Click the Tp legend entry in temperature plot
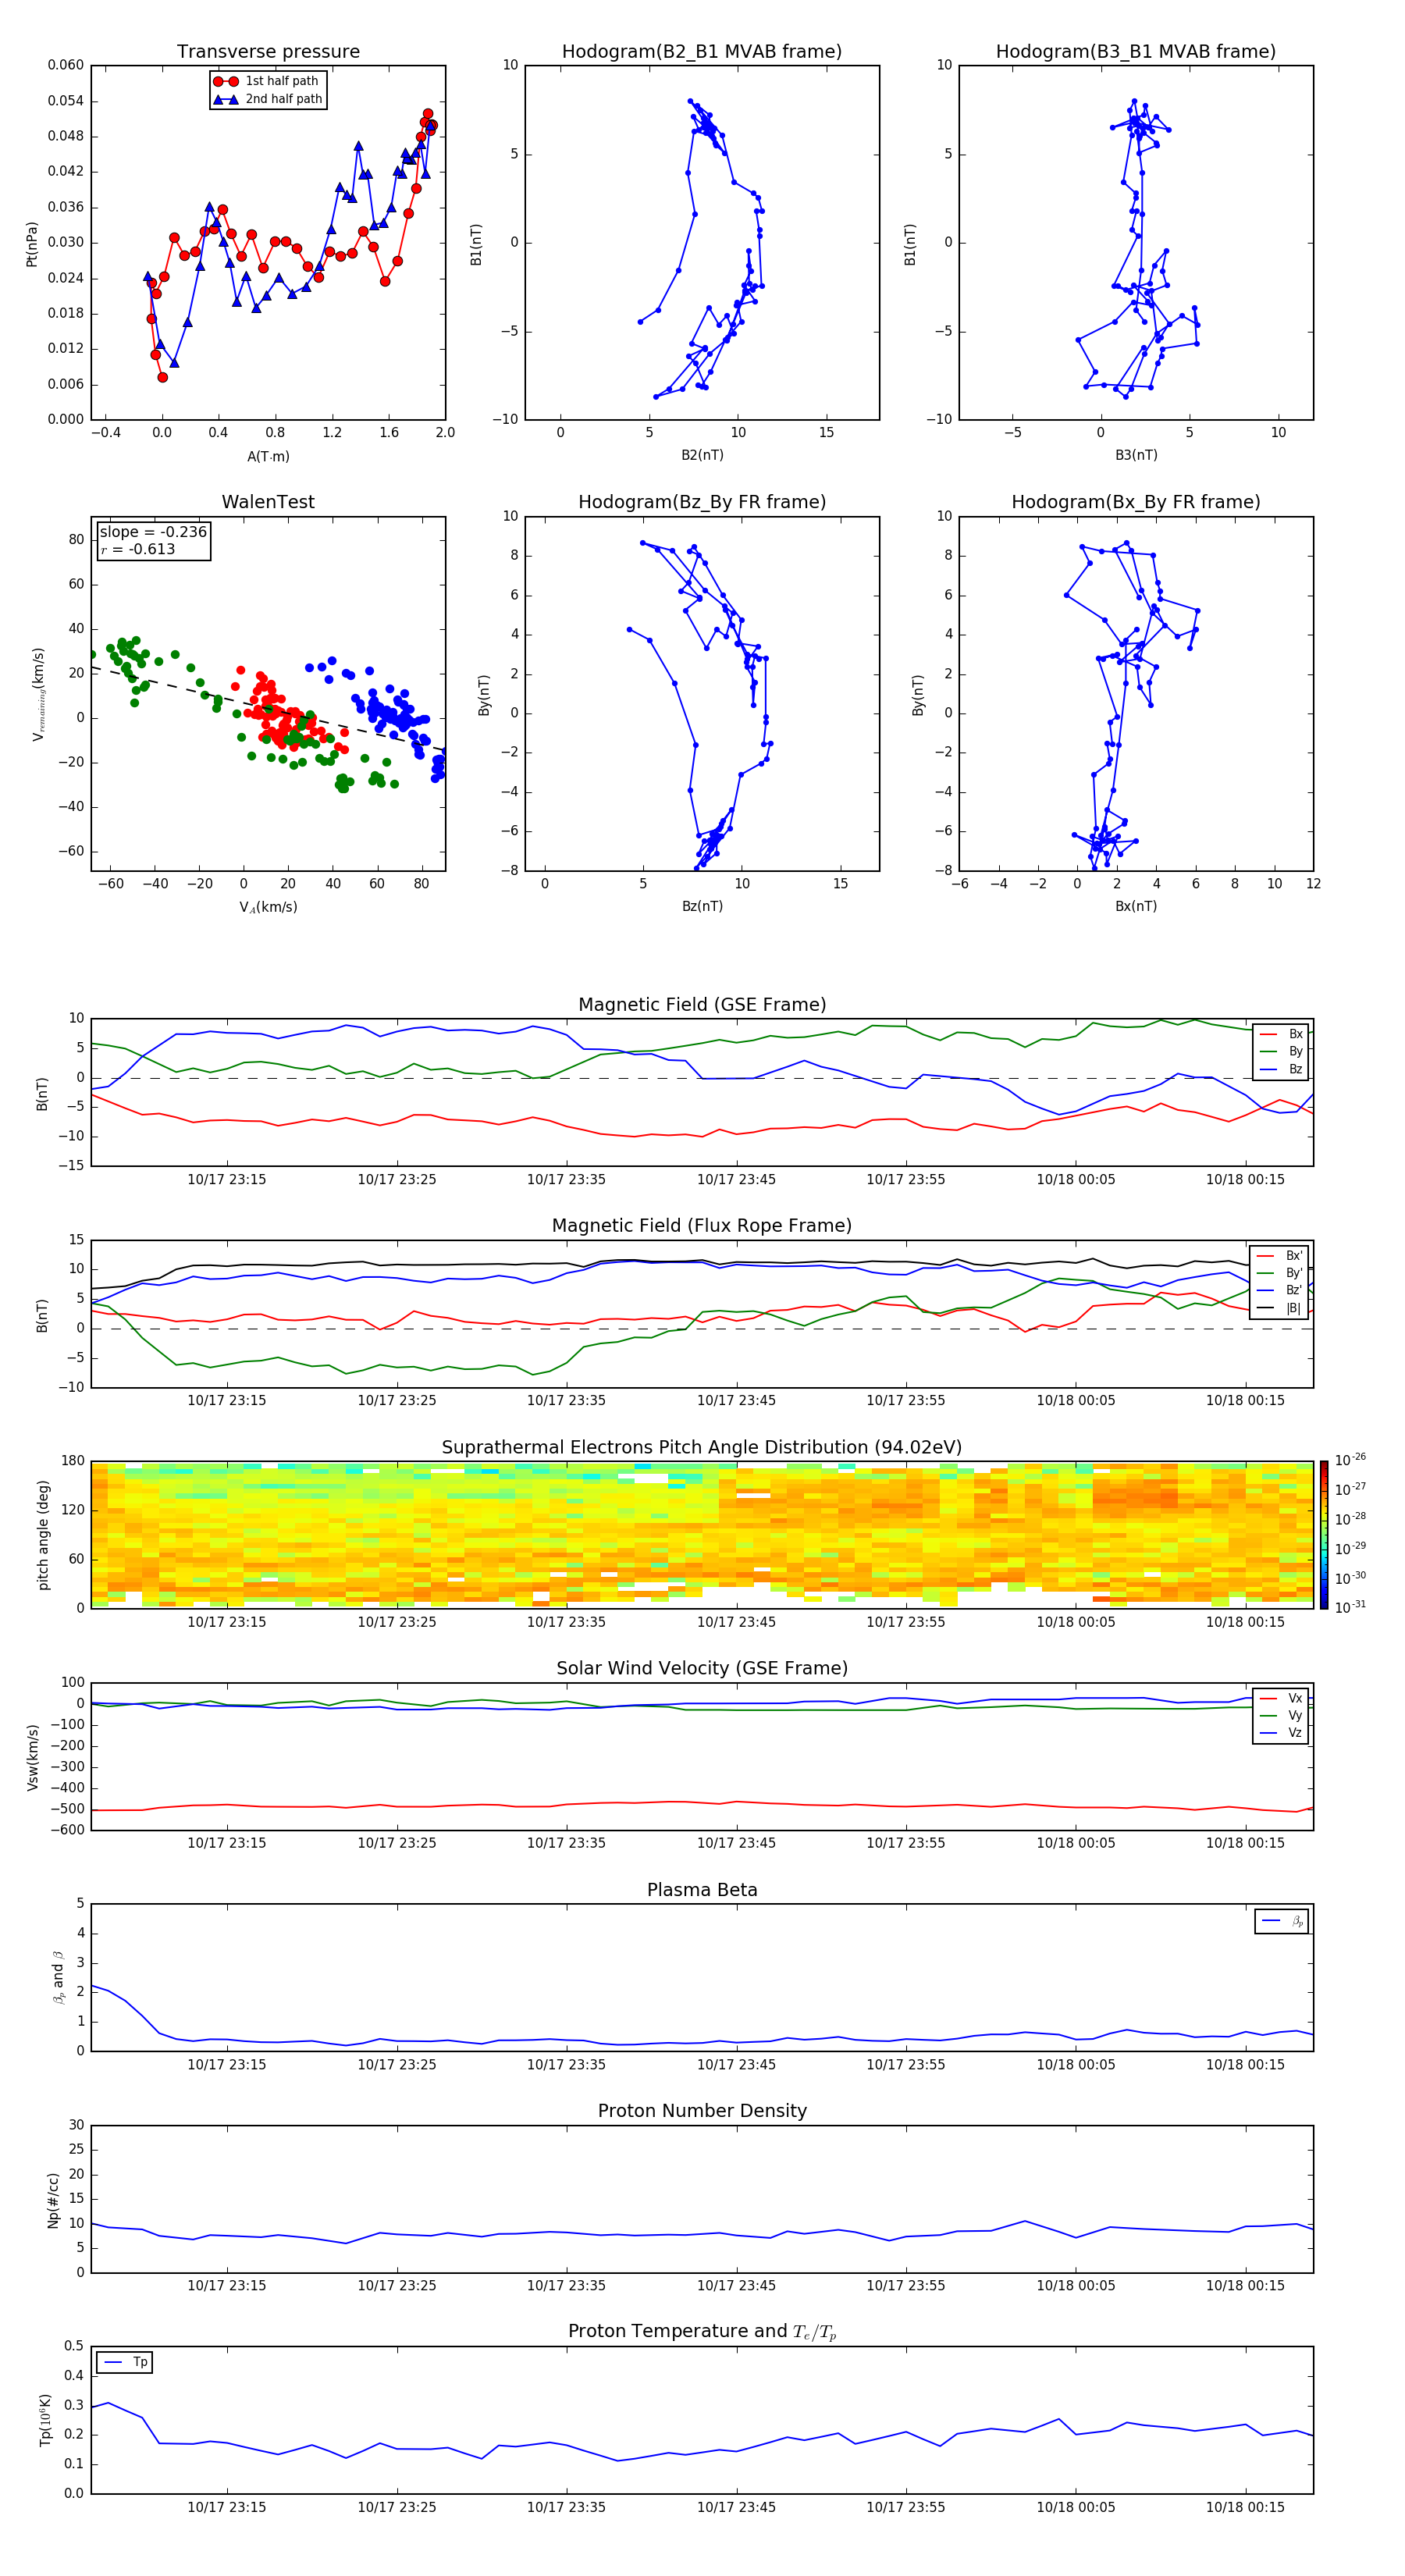Viewport: 1405px width, 2576px height. (125, 2362)
